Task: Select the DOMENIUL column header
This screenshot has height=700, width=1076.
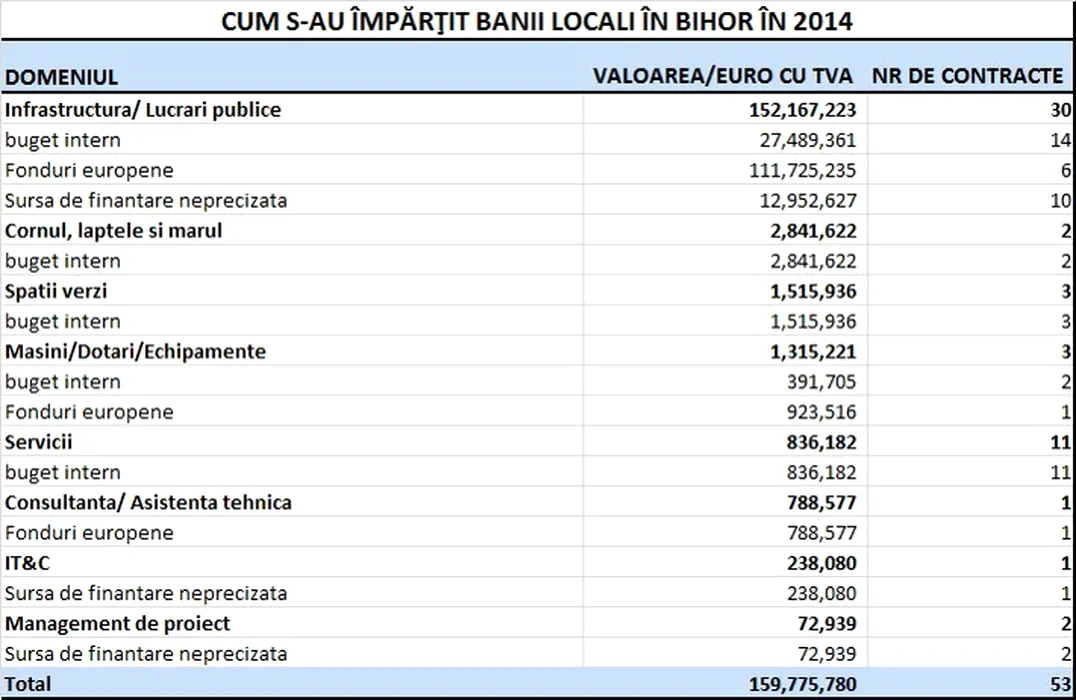Action: [x=61, y=77]
